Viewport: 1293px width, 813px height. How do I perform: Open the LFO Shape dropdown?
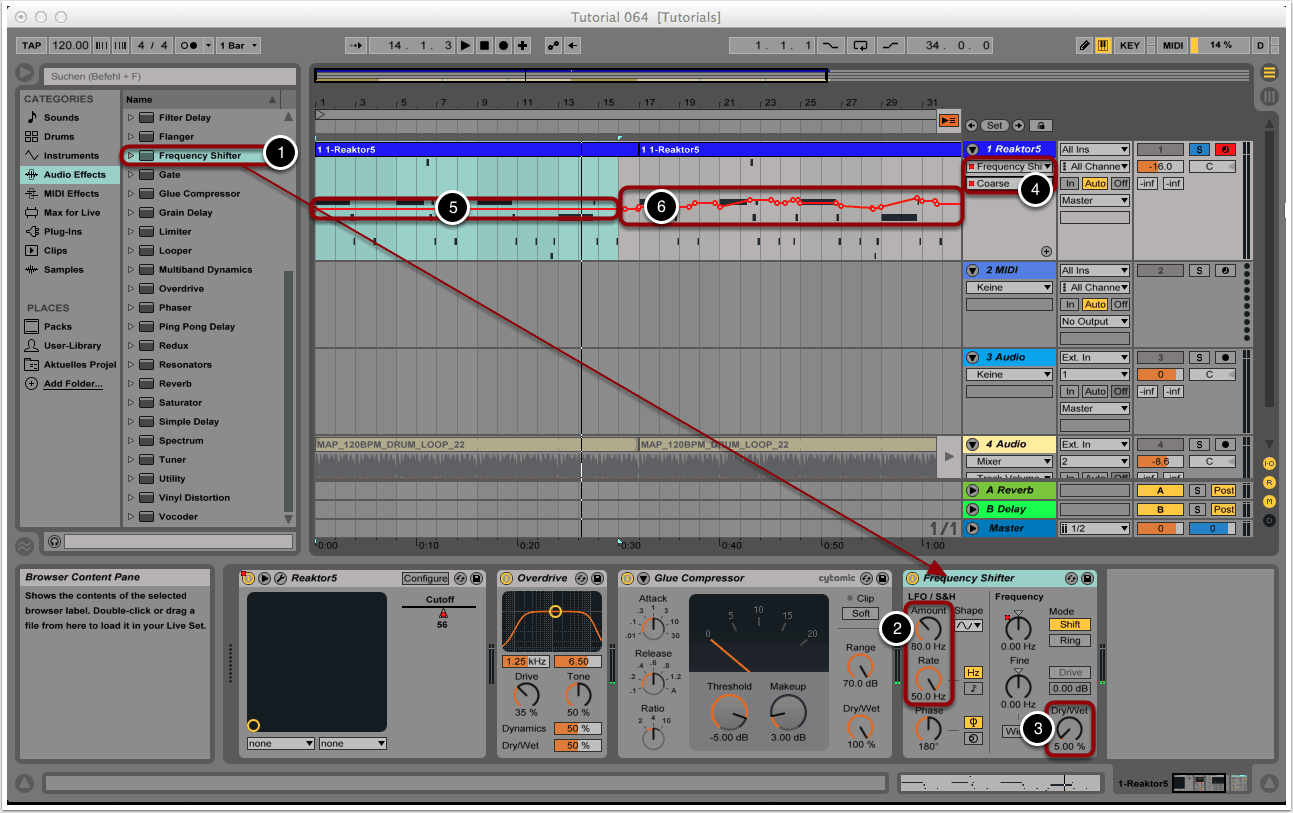(x=968, y=625)
